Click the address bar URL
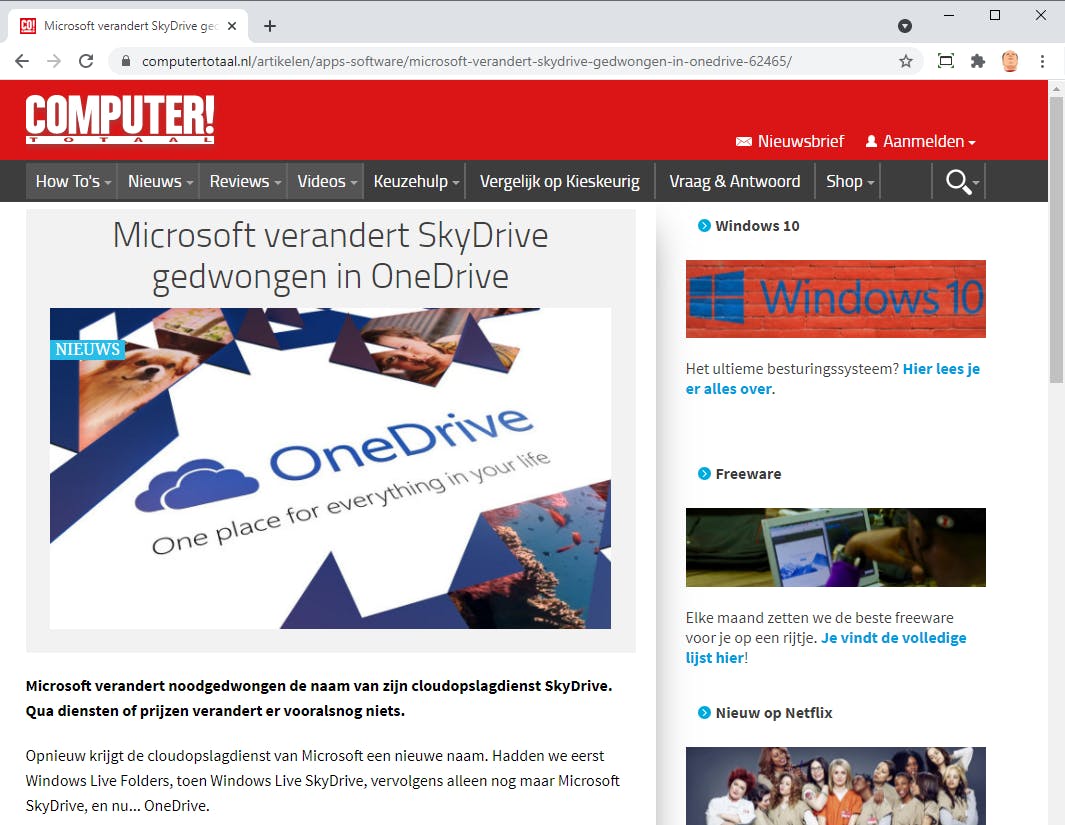Screen dimensions: 1065x825 pyautogui.click(x=467, y=61)
